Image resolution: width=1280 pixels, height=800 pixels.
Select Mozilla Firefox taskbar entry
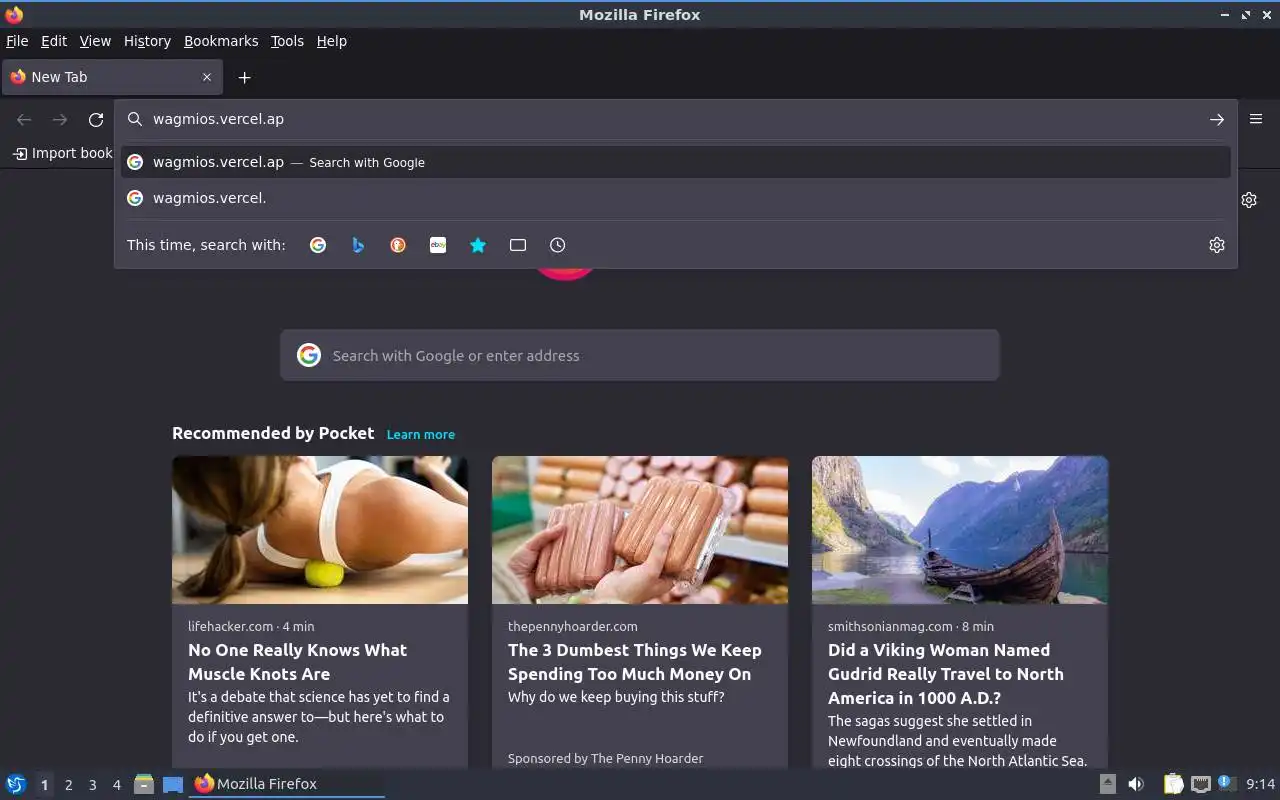[x=287, y=784]
